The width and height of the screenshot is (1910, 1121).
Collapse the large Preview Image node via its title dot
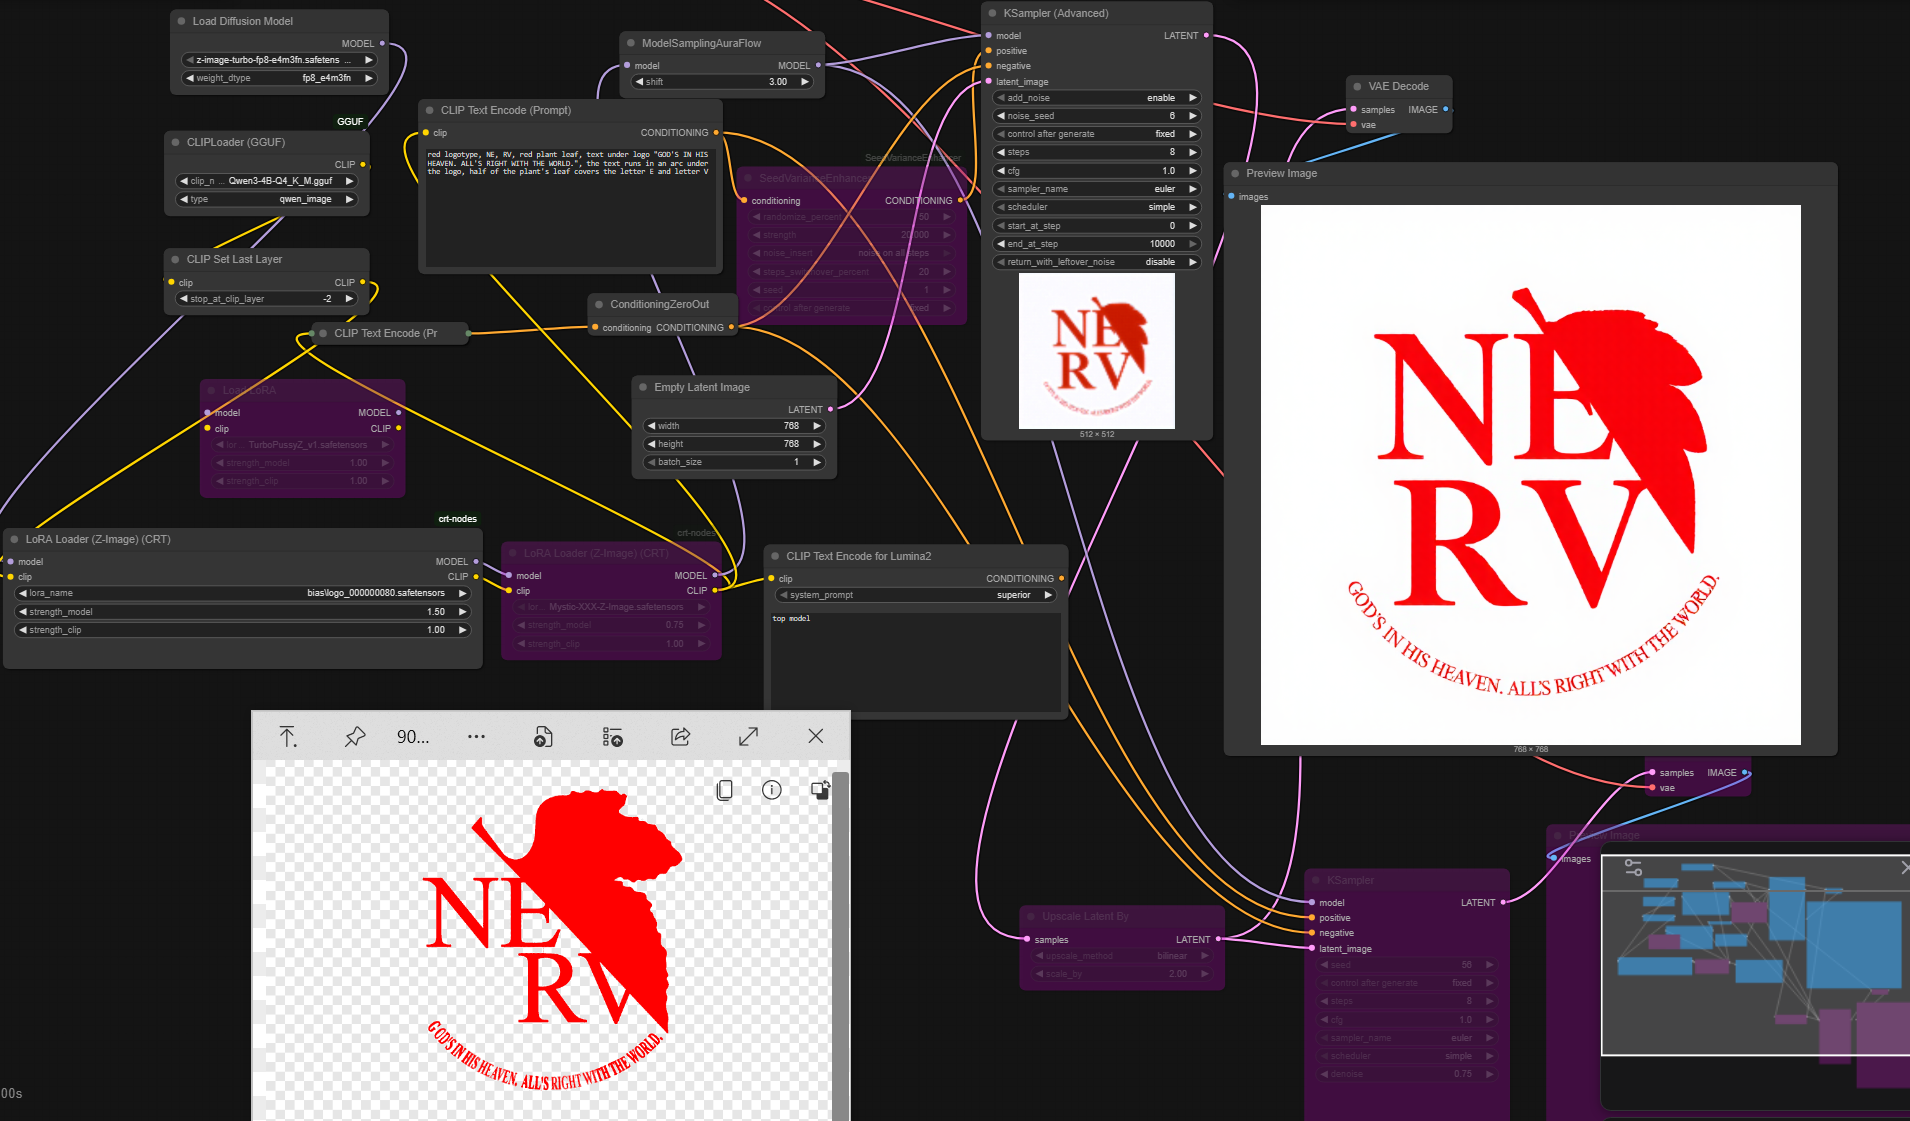1235,173
